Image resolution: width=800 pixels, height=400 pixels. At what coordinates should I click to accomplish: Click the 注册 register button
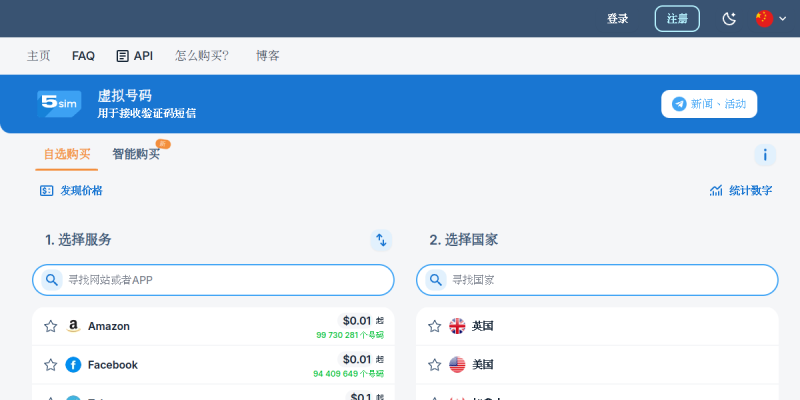pyautogui.click(x=677, y=19)
